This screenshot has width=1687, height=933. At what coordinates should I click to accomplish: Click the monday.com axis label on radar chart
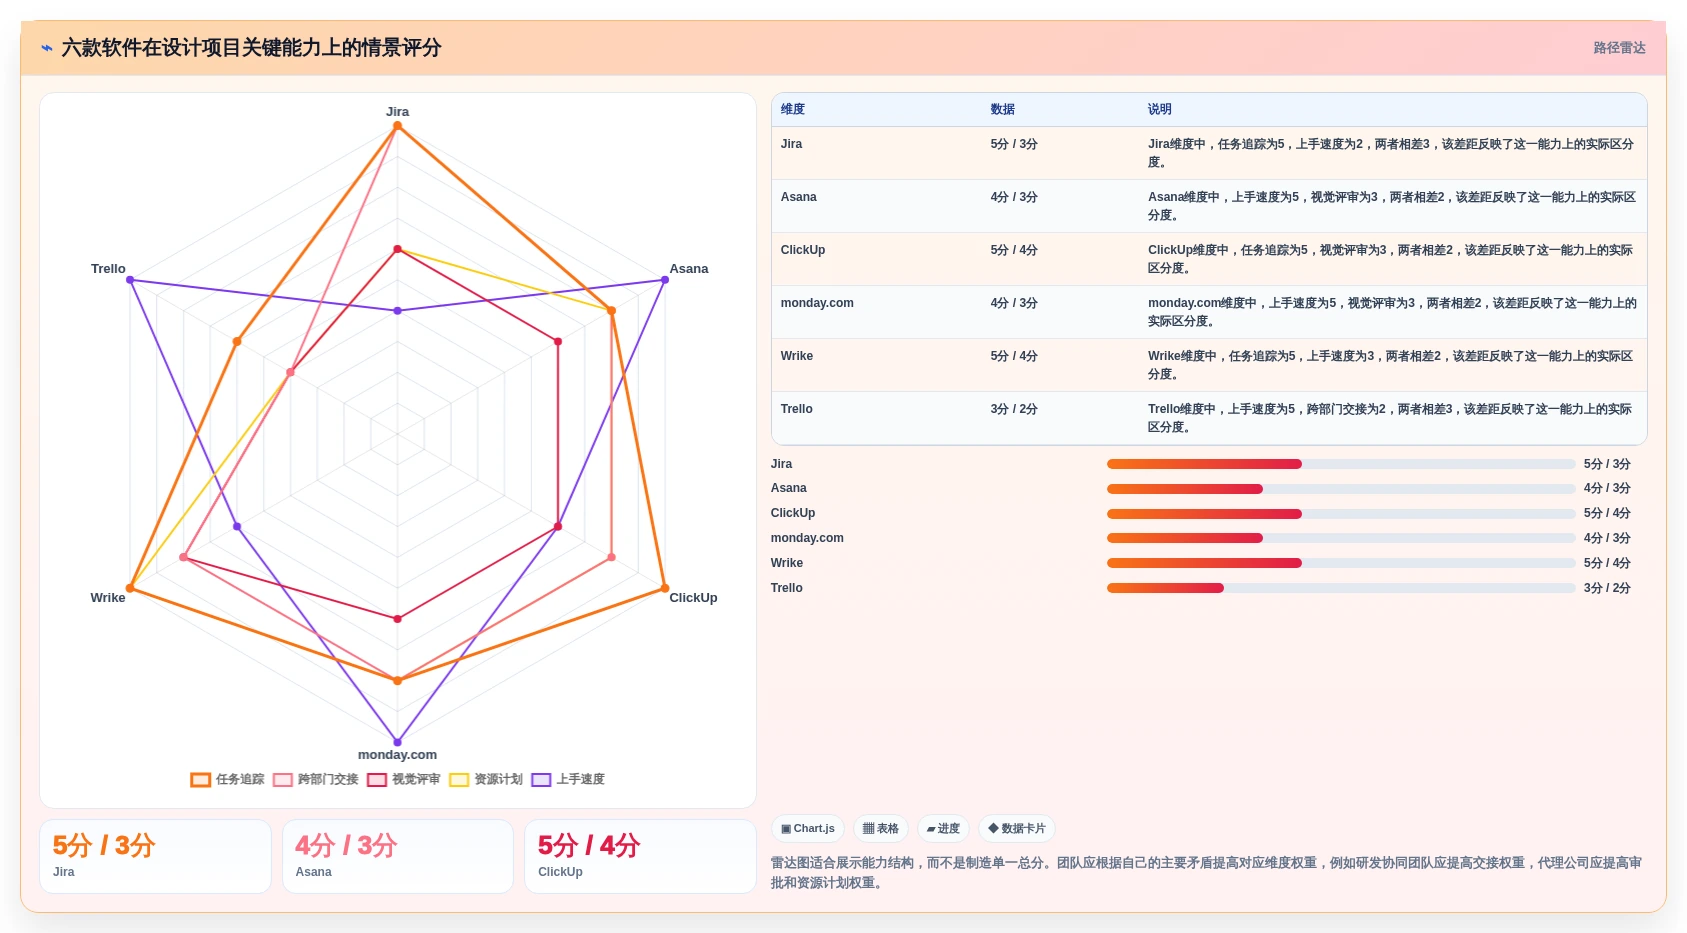tap(397, 755)
